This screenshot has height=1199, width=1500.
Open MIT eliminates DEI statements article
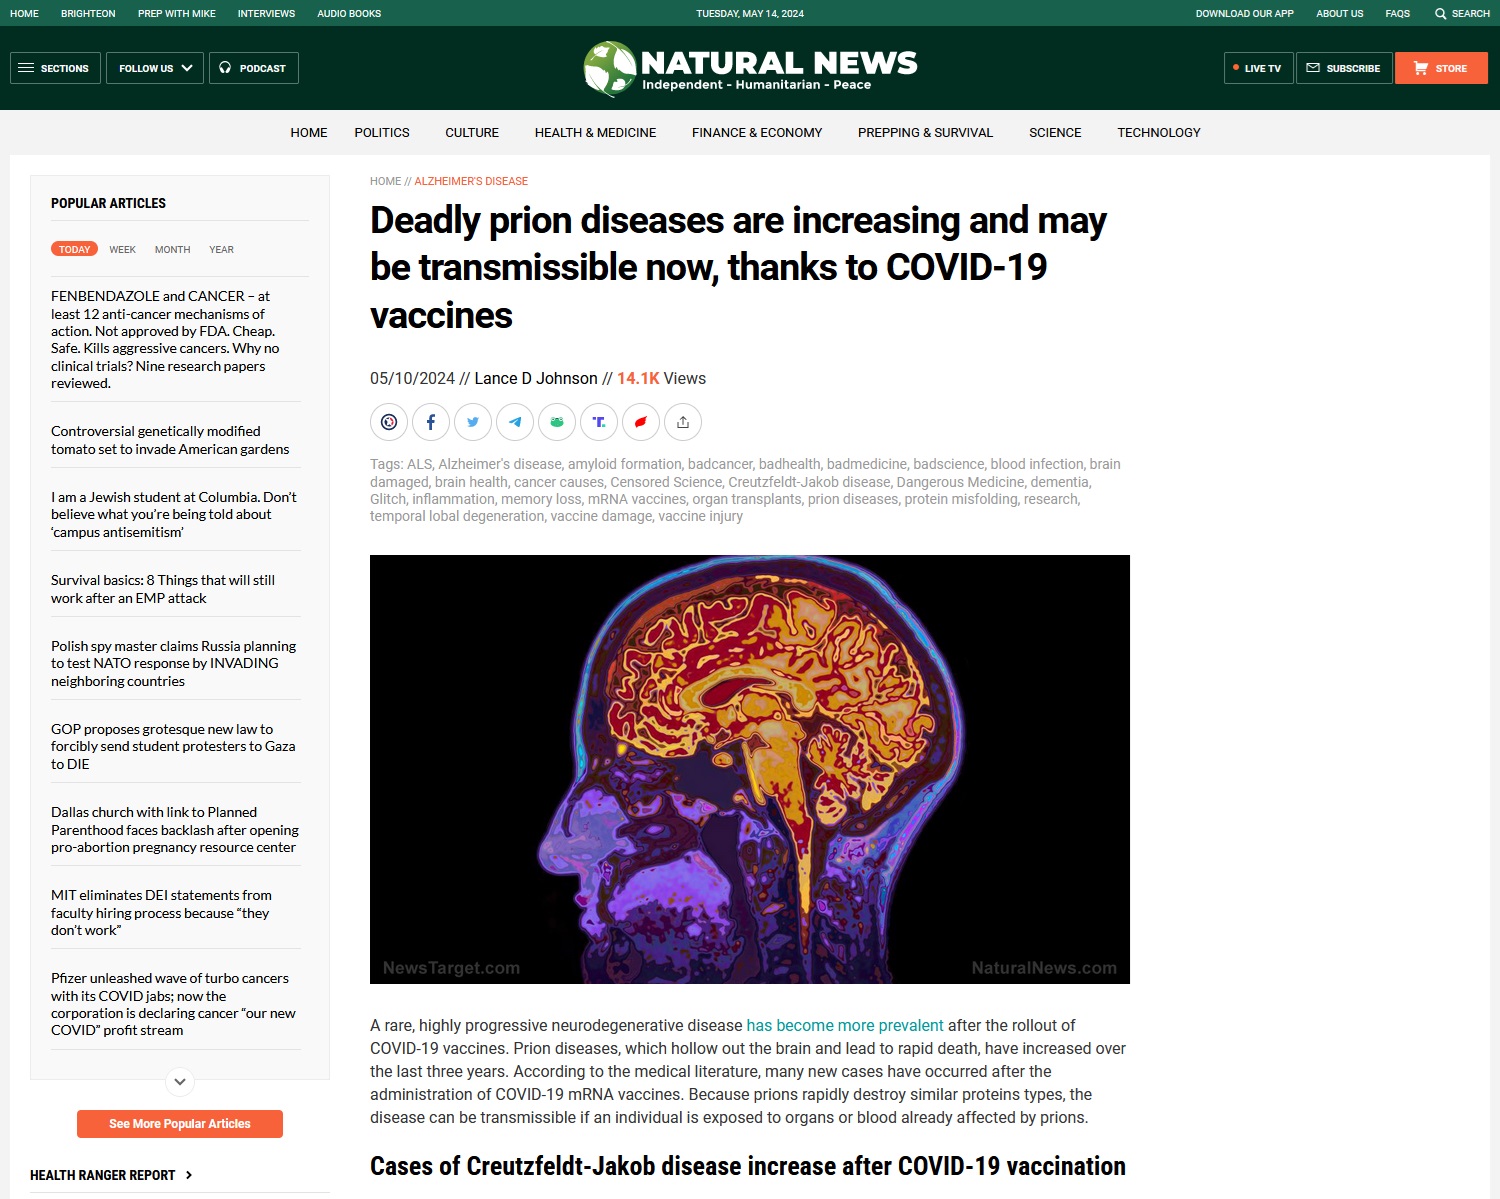click(161, 912)
